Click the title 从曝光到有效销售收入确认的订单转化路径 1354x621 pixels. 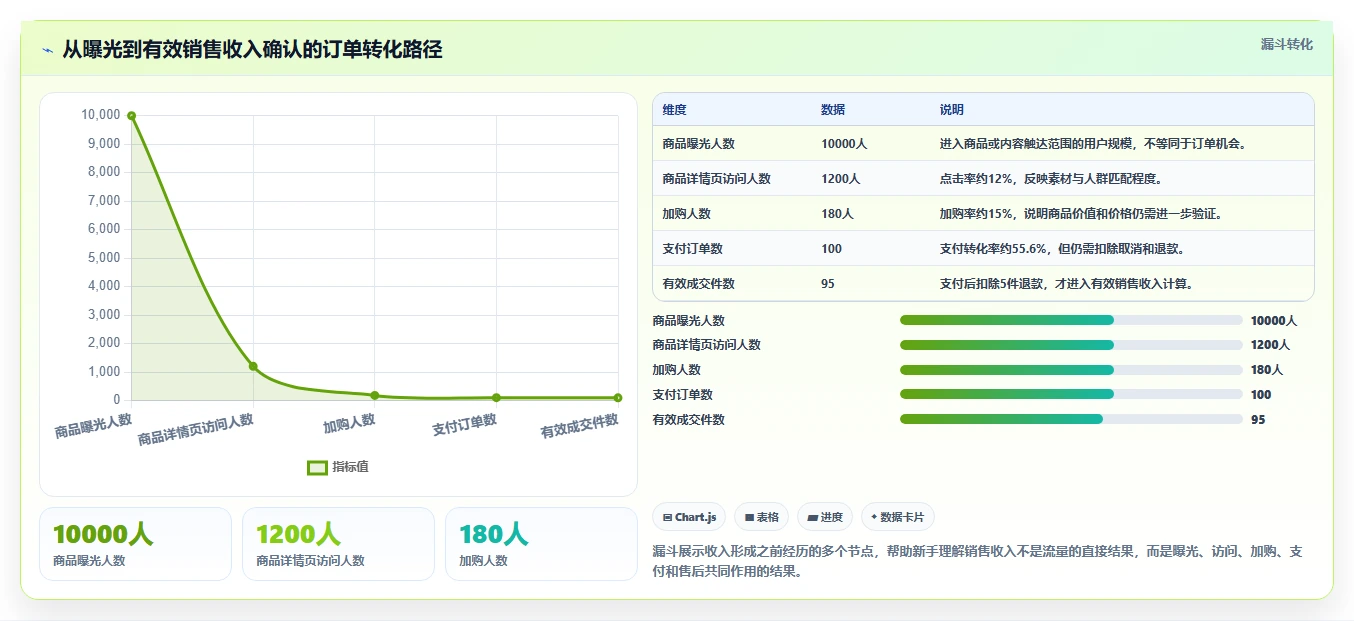point(252,50)
